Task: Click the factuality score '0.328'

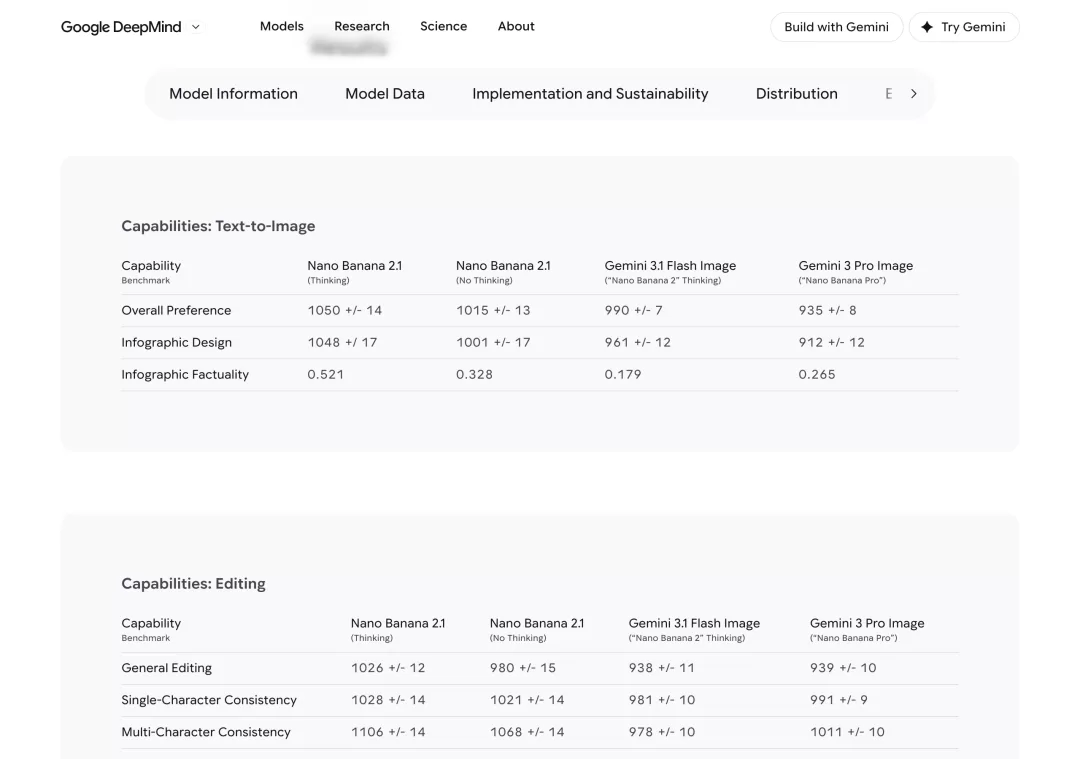Action: [475, 375]
